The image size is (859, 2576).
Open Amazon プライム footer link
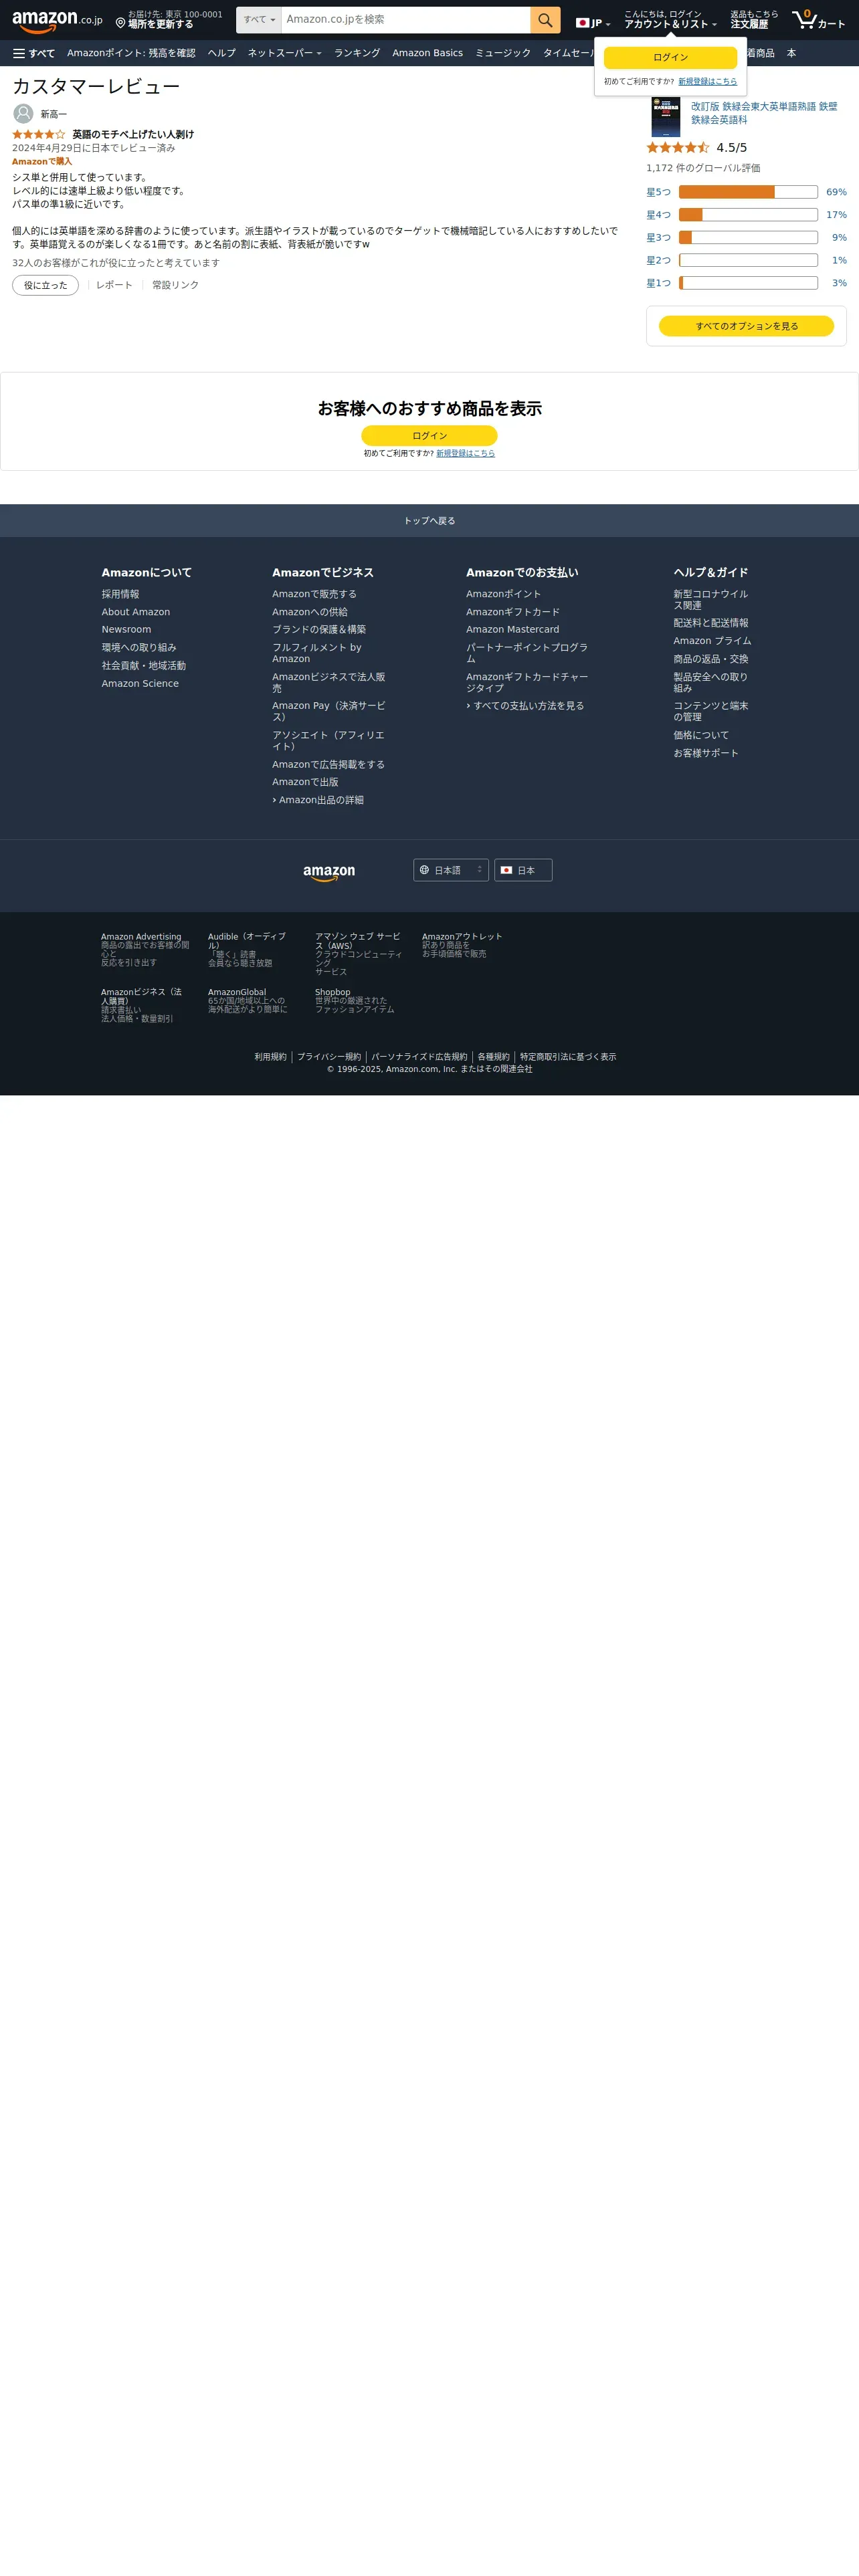coord(712,641)
